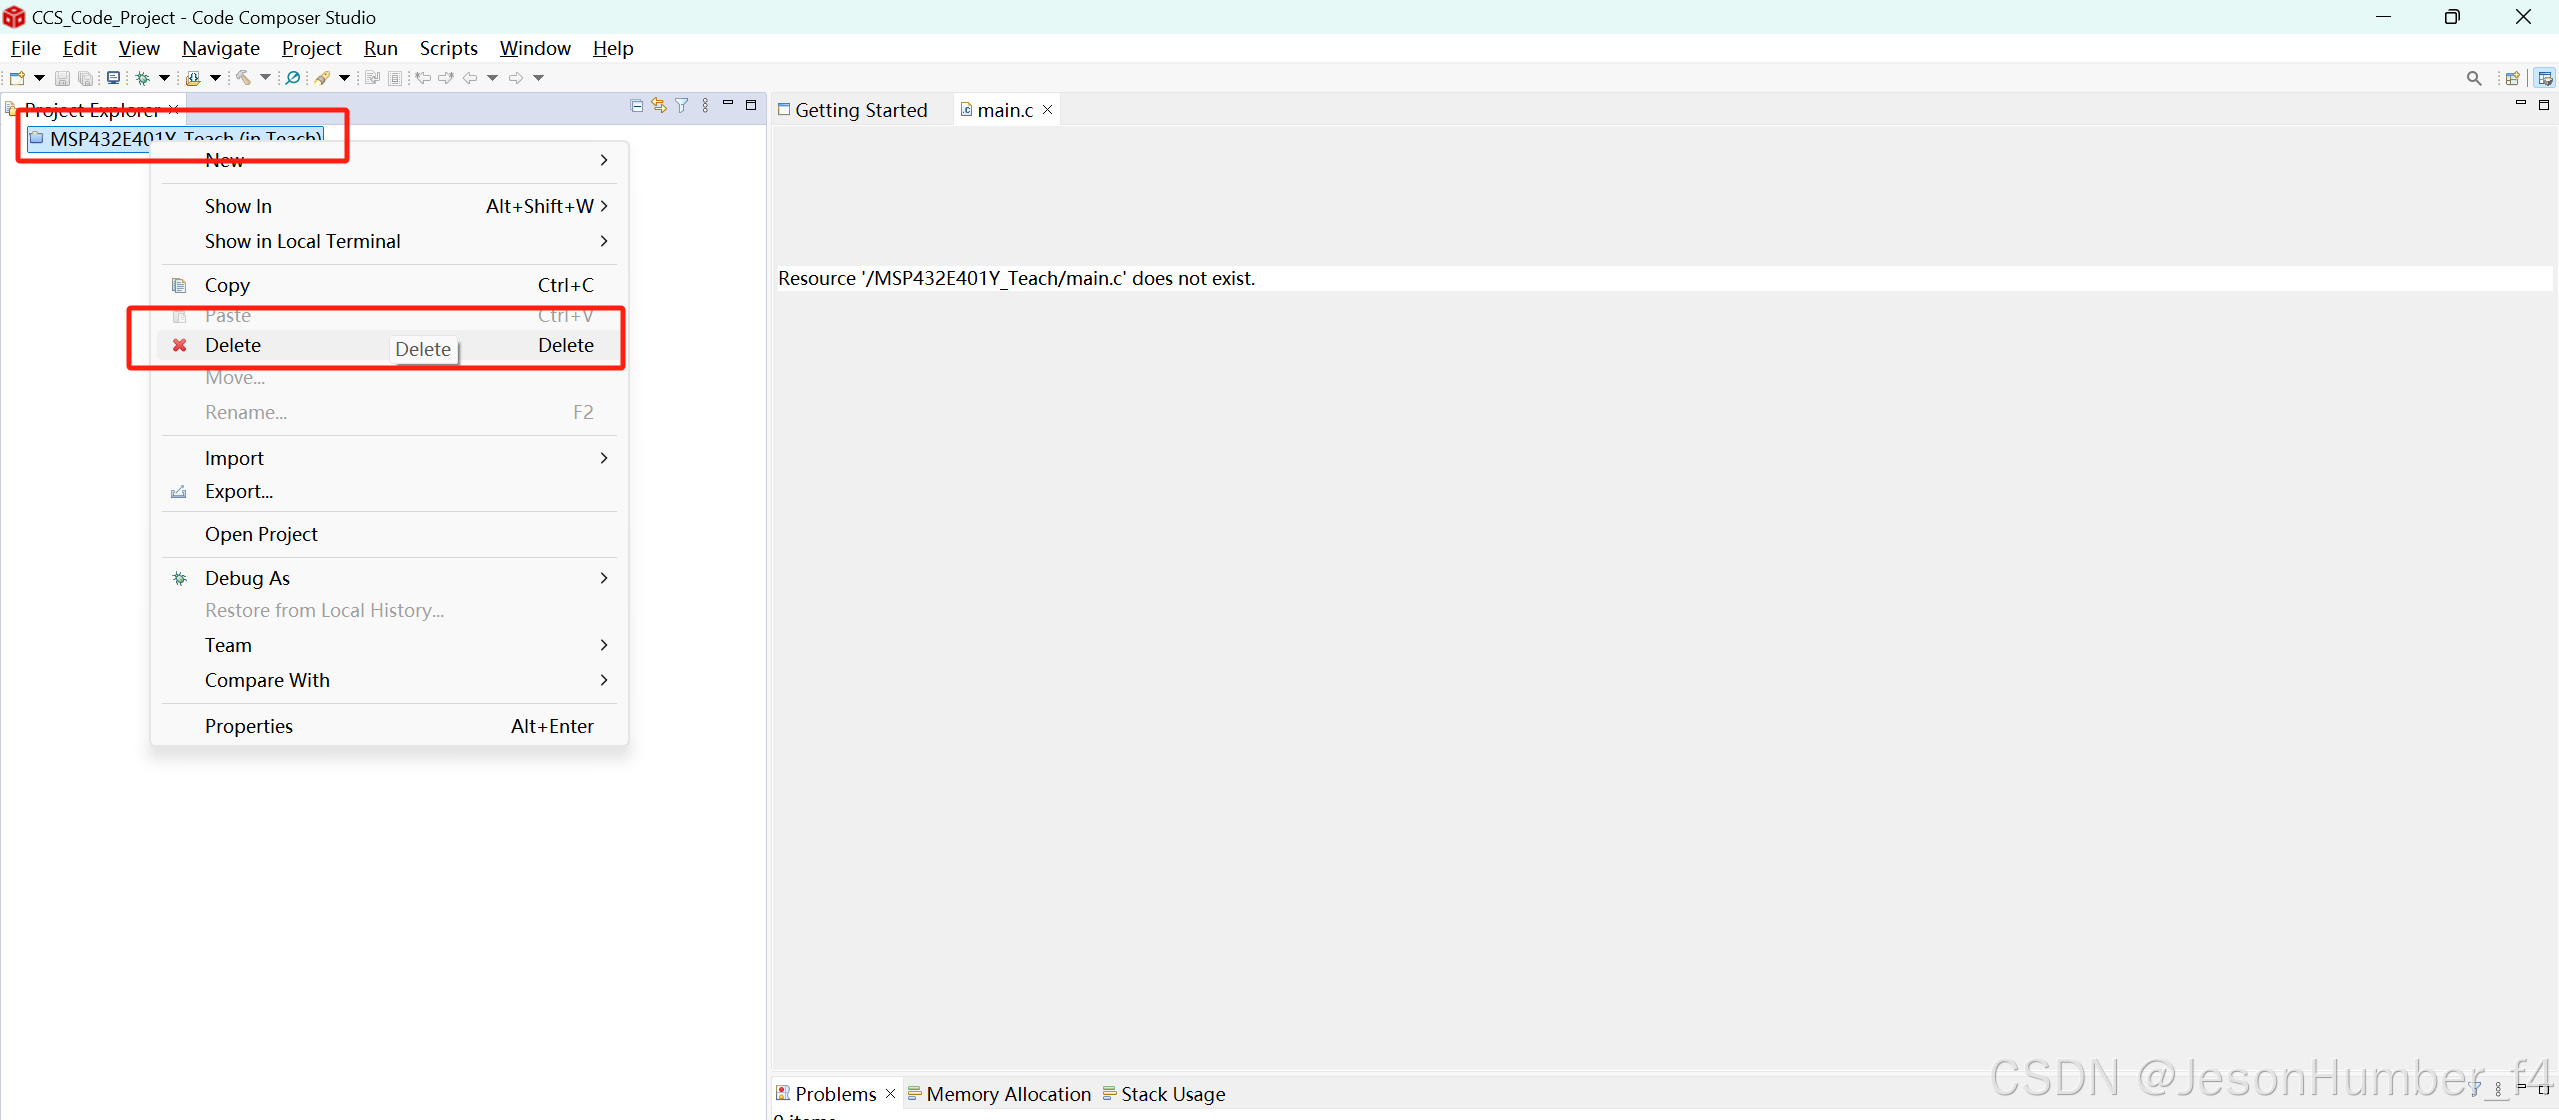Open the dropdown arrow next to Debug icon
This screenshot has height=1120, width=2559.
pos(164,78)
